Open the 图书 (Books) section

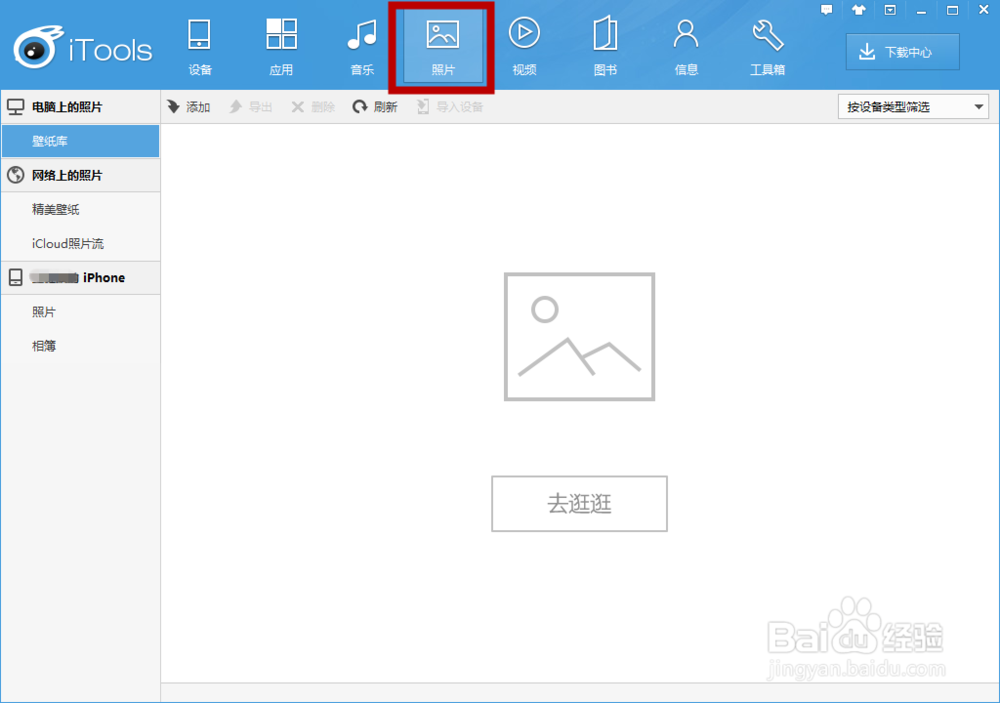pyautogui.click(x=604, y=45)
